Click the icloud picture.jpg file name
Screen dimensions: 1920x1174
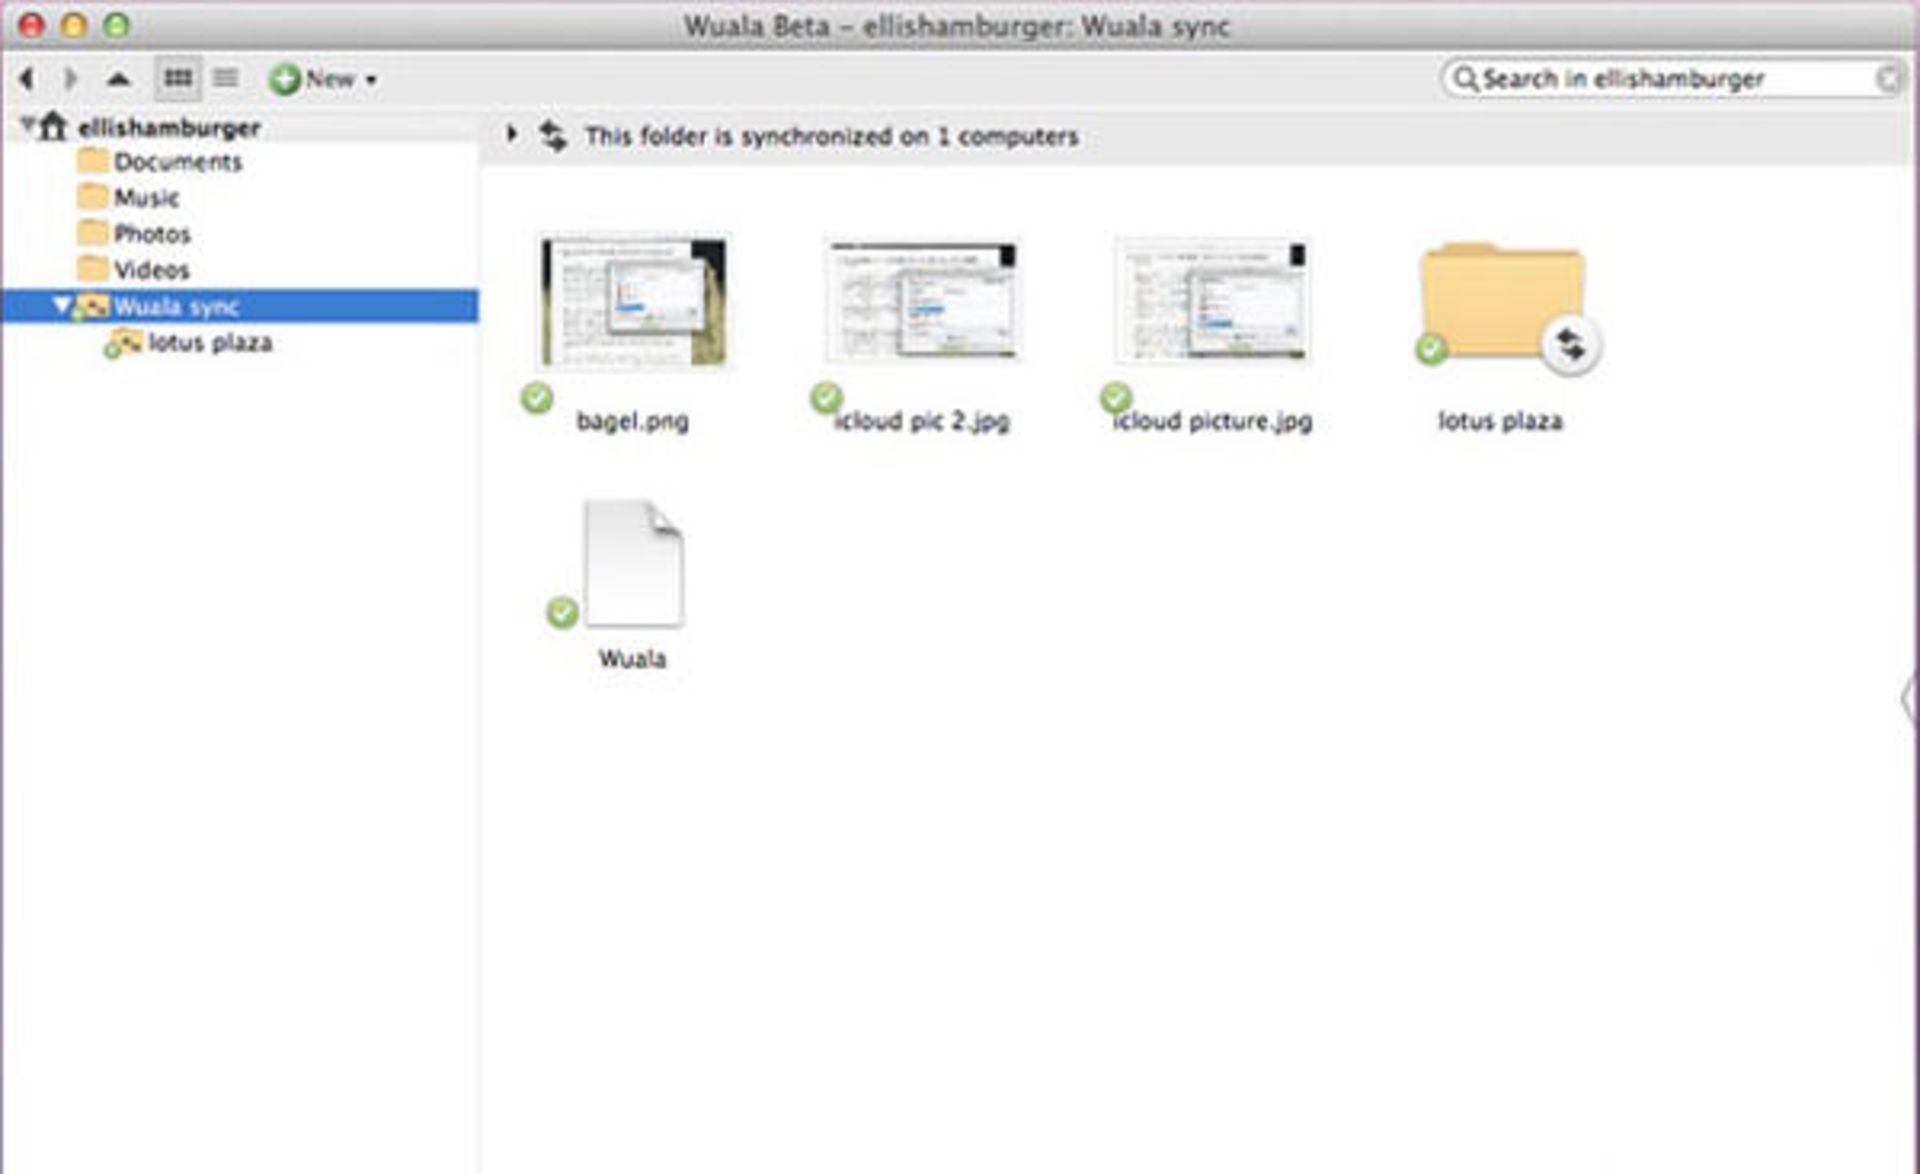(1213, 421)
